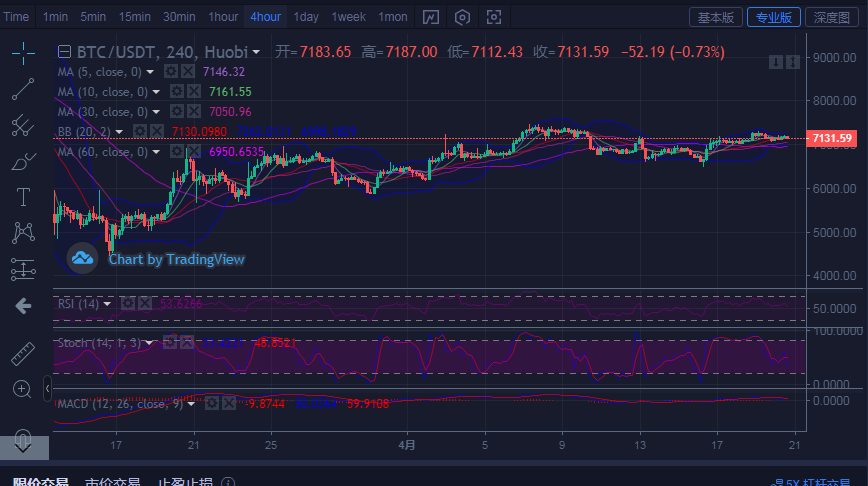Screen dimensions: 868x486
Task: Remove the MA 60 indicator
Action: pyautogui.click(x=193, y=151)
